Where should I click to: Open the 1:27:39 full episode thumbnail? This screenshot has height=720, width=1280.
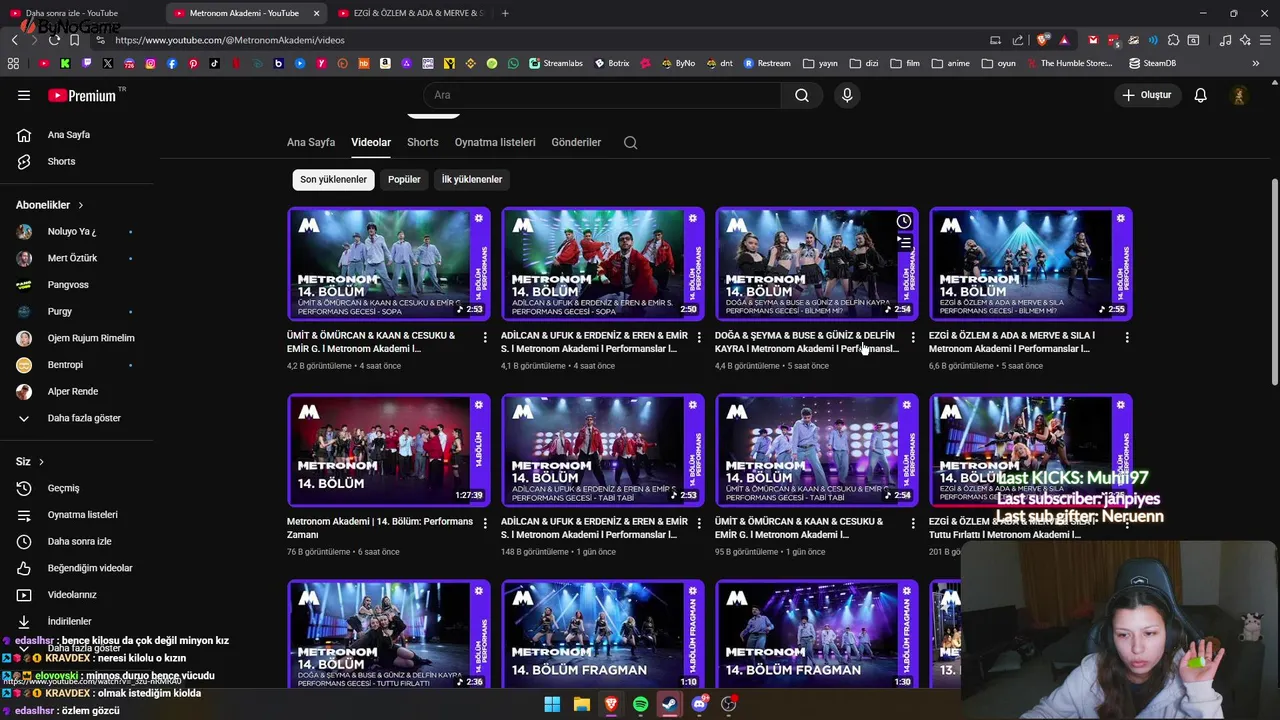389,450
